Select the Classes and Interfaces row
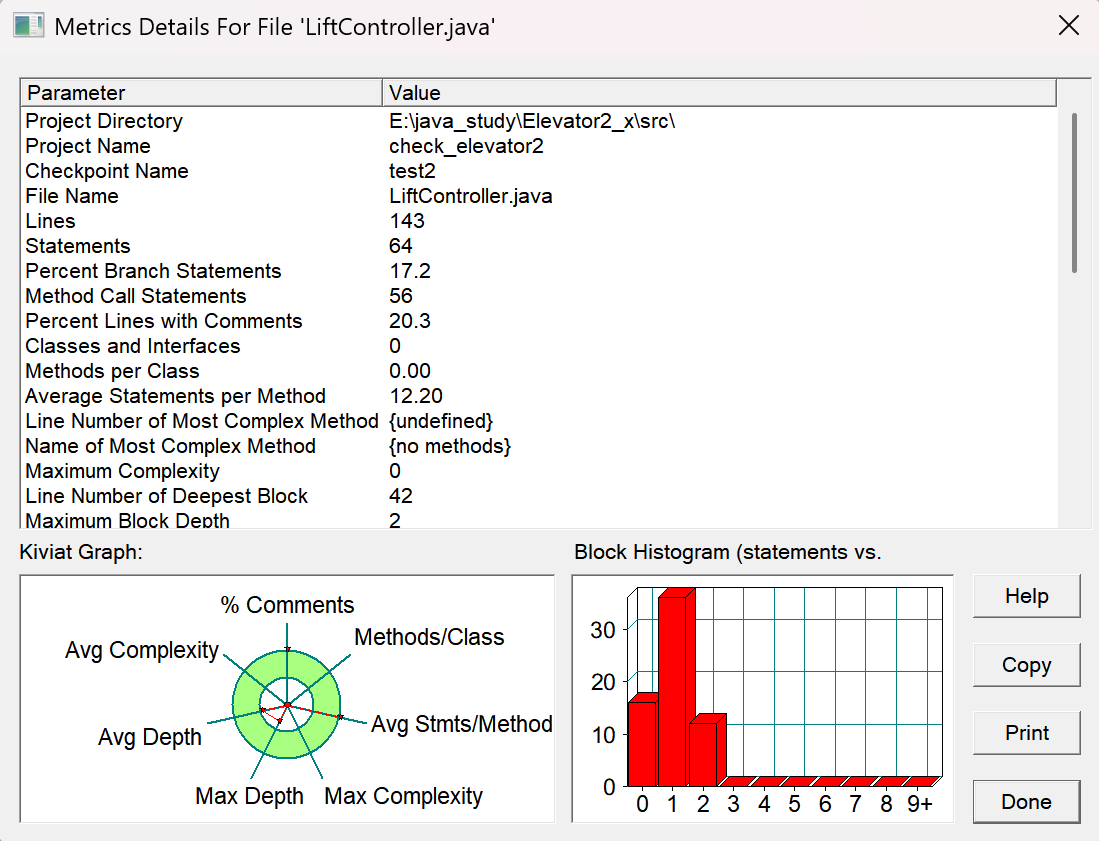This screenshot has height=841, width=1099. [x=538, y=346]
